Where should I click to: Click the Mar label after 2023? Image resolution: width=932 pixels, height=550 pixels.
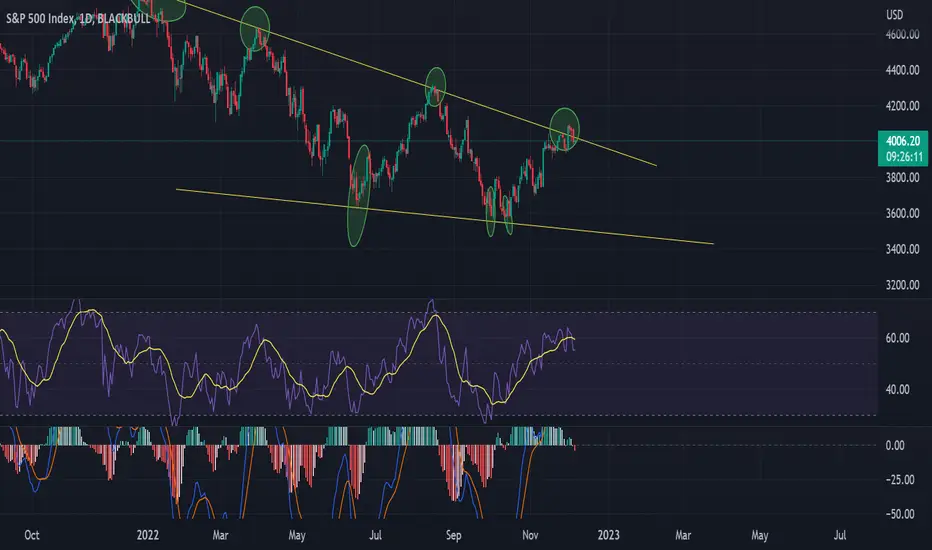click(683, 535)
